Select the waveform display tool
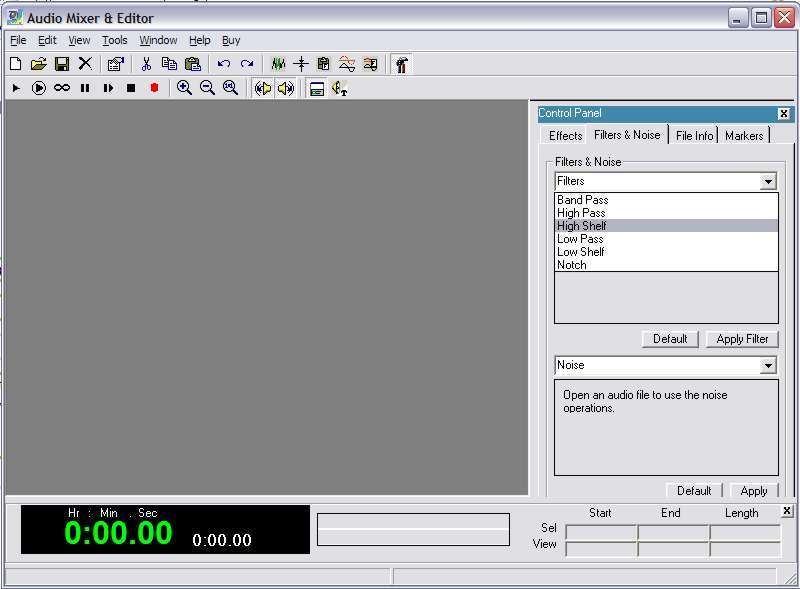 tap(278, 63)
